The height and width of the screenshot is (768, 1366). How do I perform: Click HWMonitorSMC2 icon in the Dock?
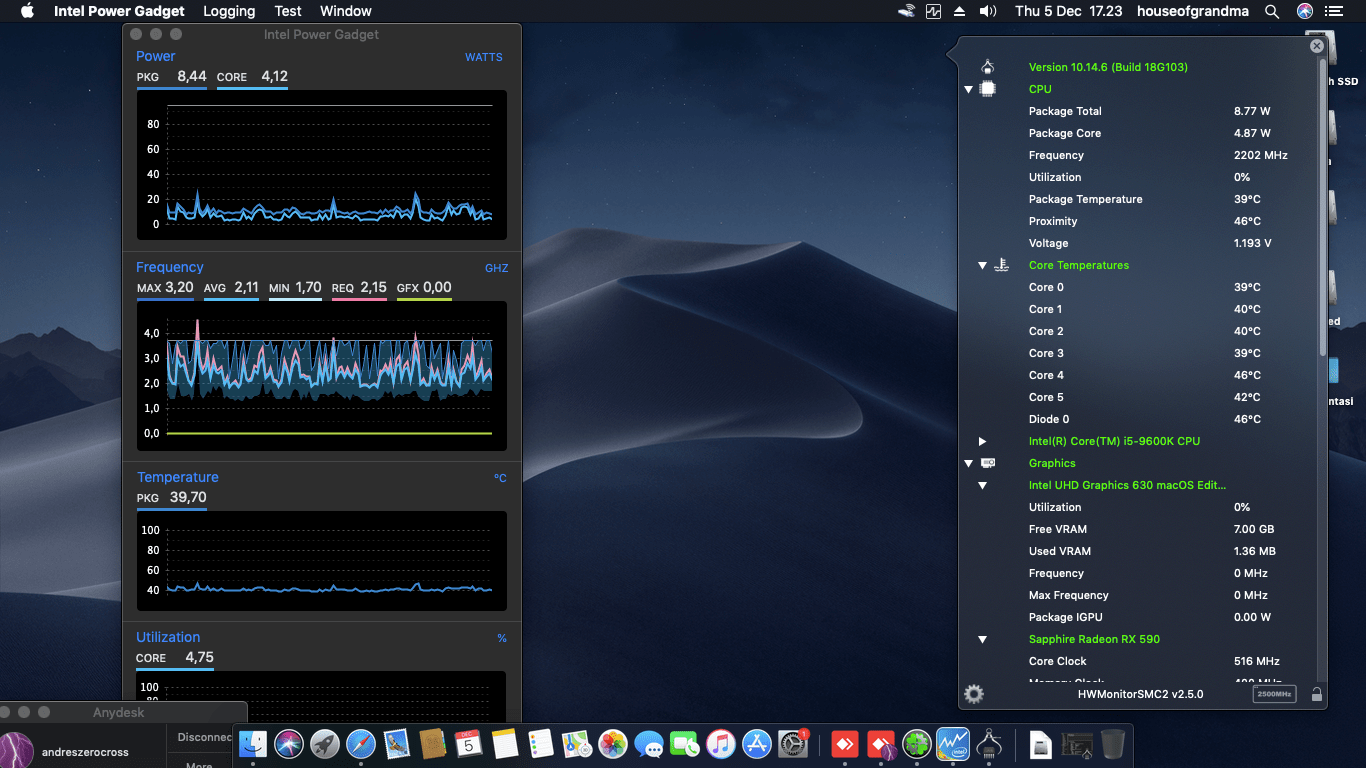(989, 744)
